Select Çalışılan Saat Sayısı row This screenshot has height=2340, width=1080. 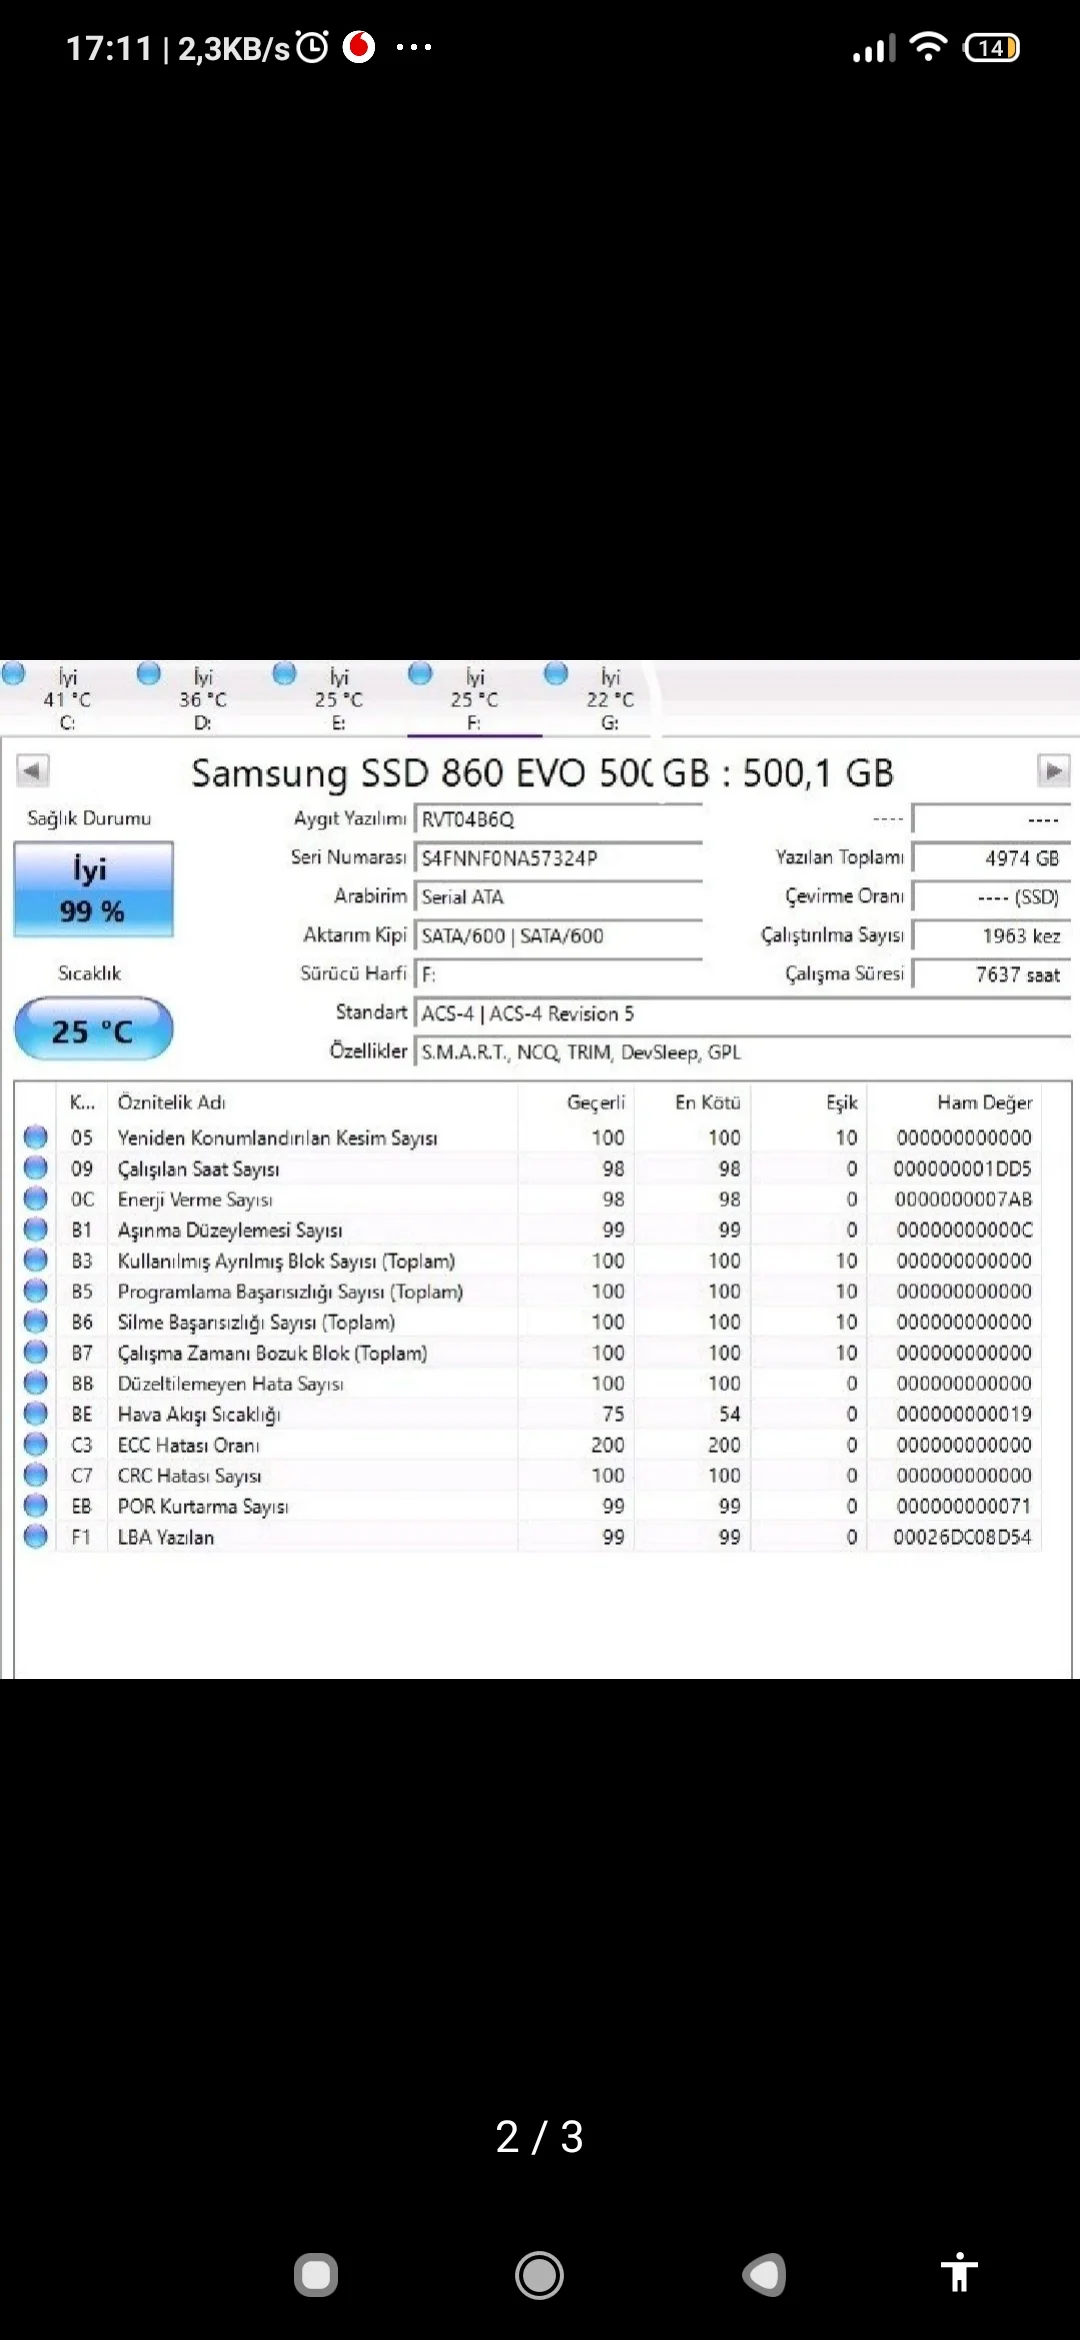pyautogui.click(x=529, y=1168)
